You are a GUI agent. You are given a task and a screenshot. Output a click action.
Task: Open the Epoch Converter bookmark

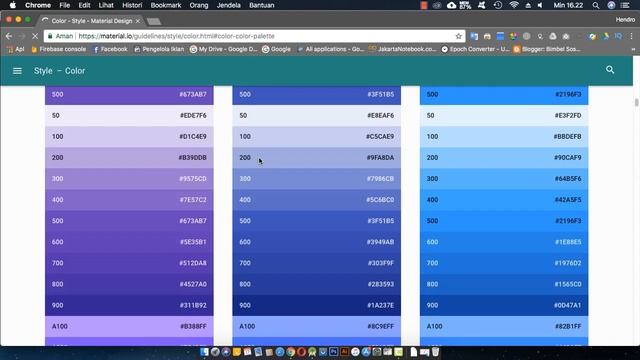point(475,49)
